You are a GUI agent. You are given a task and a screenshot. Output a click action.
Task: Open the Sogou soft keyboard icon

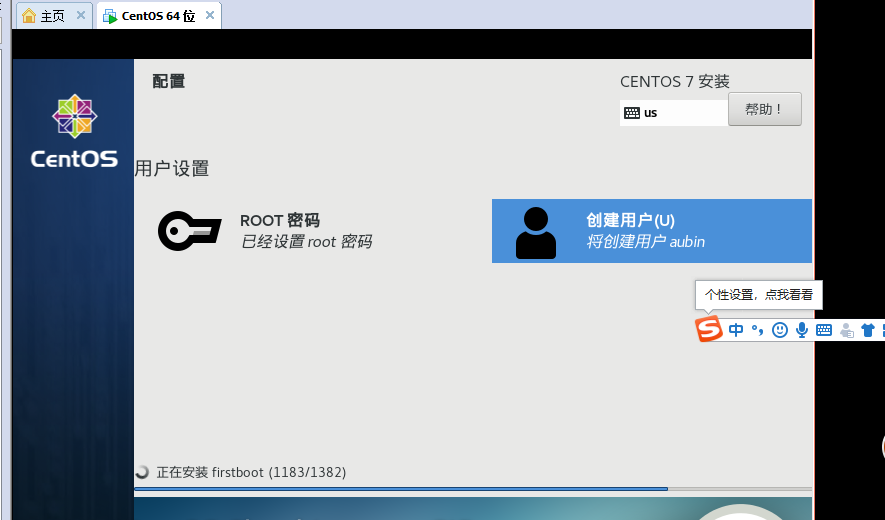[x=824, y=330]
